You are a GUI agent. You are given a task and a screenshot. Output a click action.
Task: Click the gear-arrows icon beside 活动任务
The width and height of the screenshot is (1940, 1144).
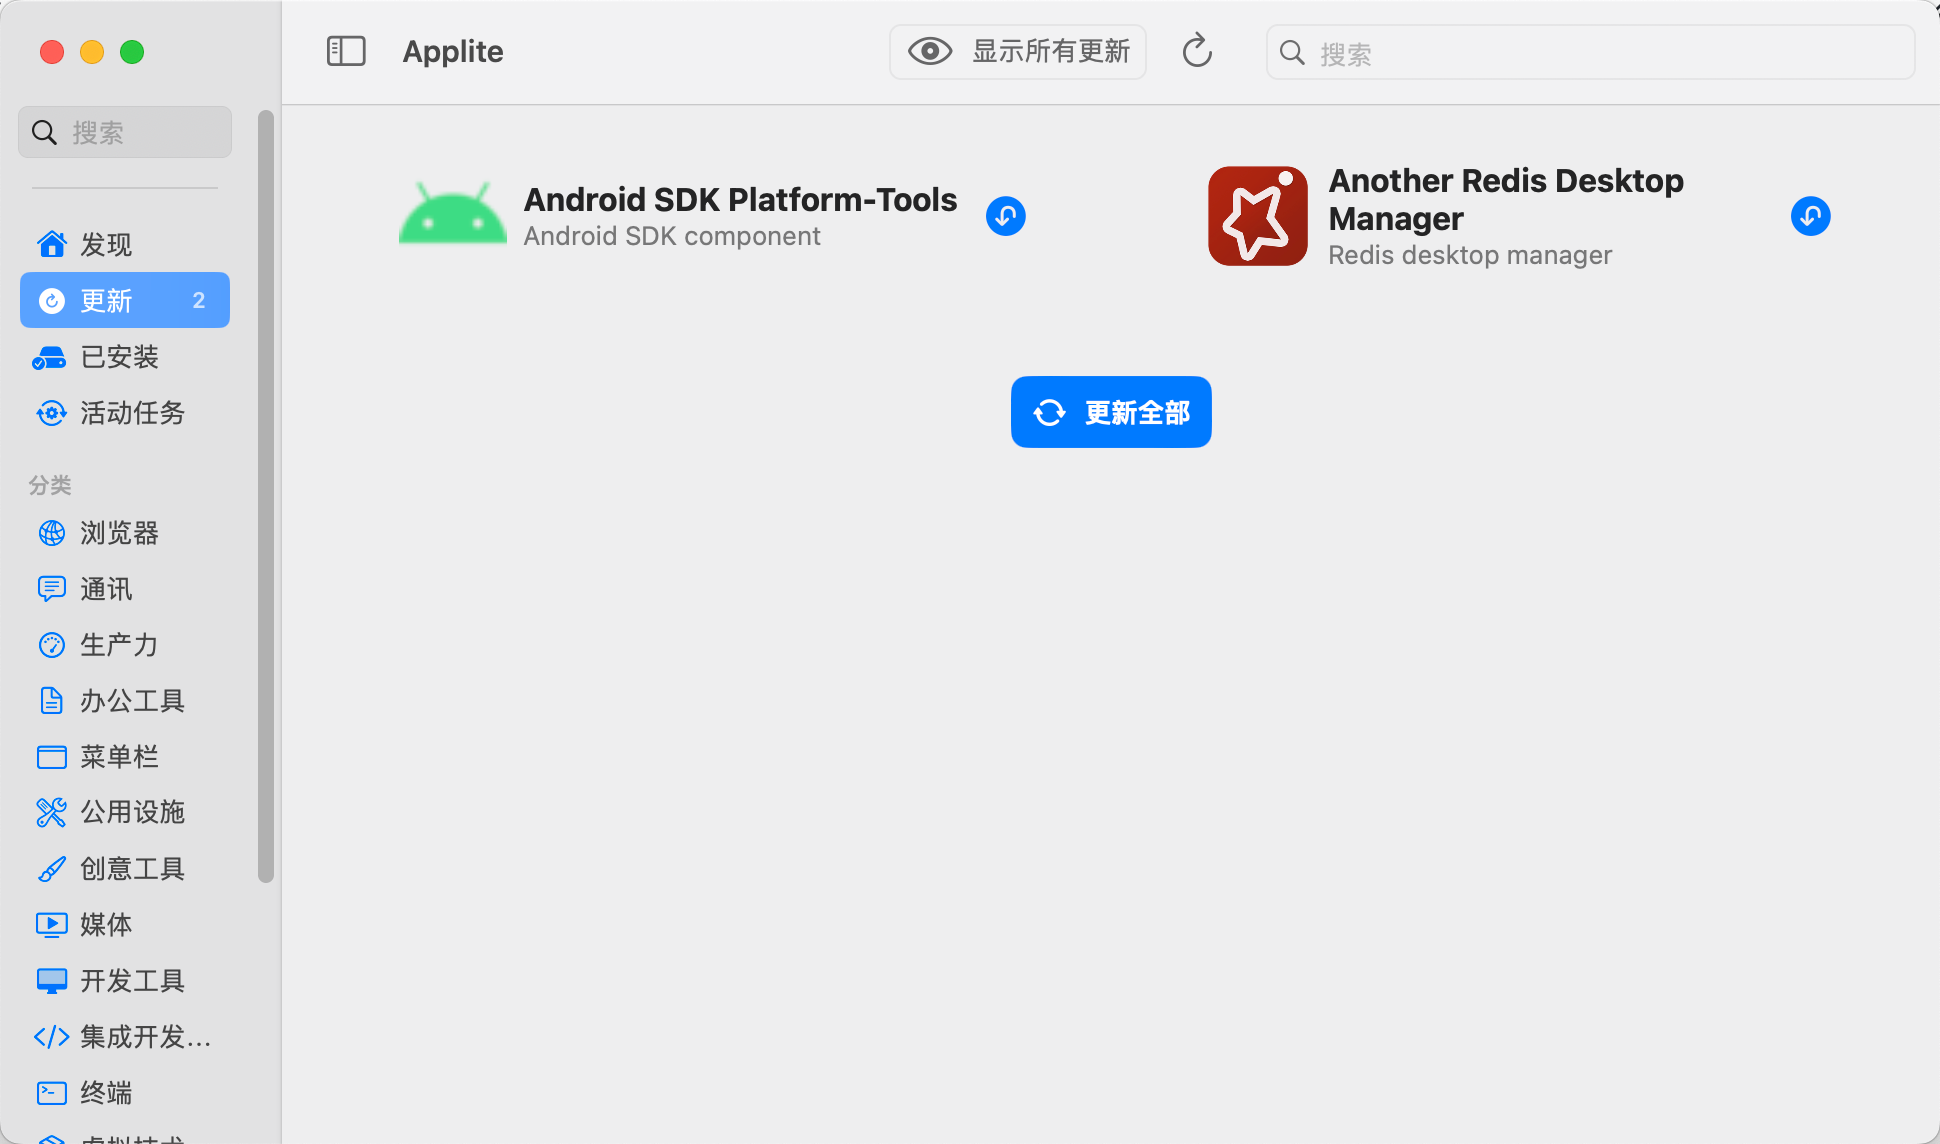coord(51,413)
